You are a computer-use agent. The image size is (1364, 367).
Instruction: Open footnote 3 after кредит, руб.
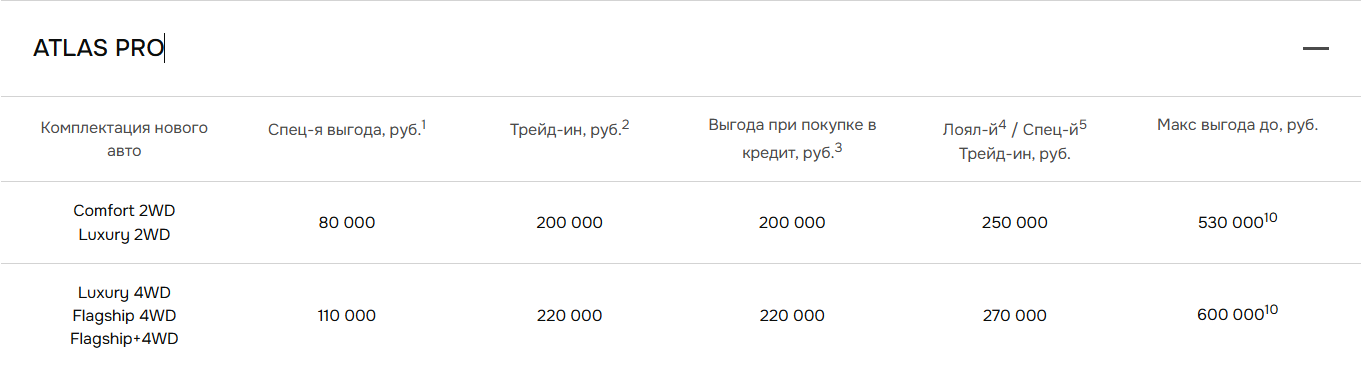coord(838,148)
